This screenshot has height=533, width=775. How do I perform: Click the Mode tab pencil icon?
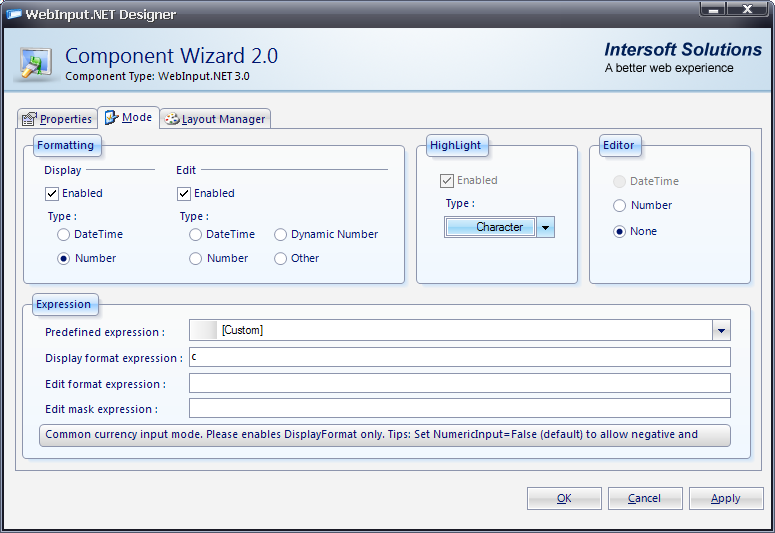coord(111,118)
